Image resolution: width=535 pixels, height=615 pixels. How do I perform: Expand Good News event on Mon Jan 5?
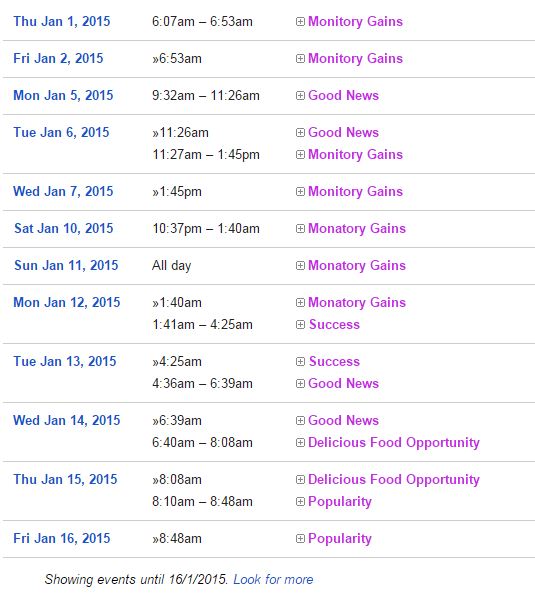(300, 96)
